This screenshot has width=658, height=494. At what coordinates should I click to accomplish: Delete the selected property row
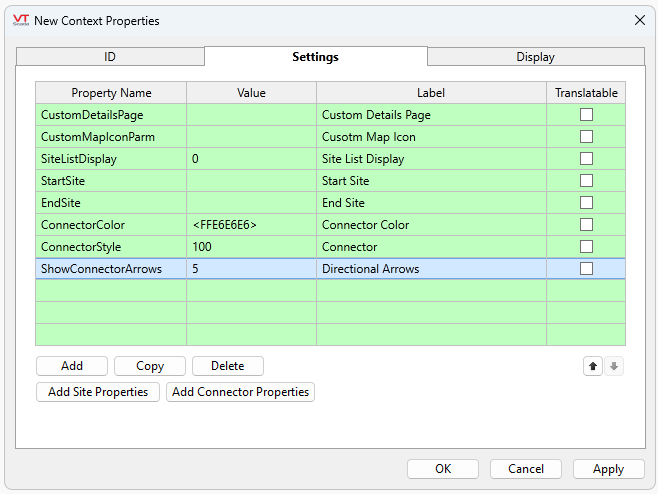(228, 366)
